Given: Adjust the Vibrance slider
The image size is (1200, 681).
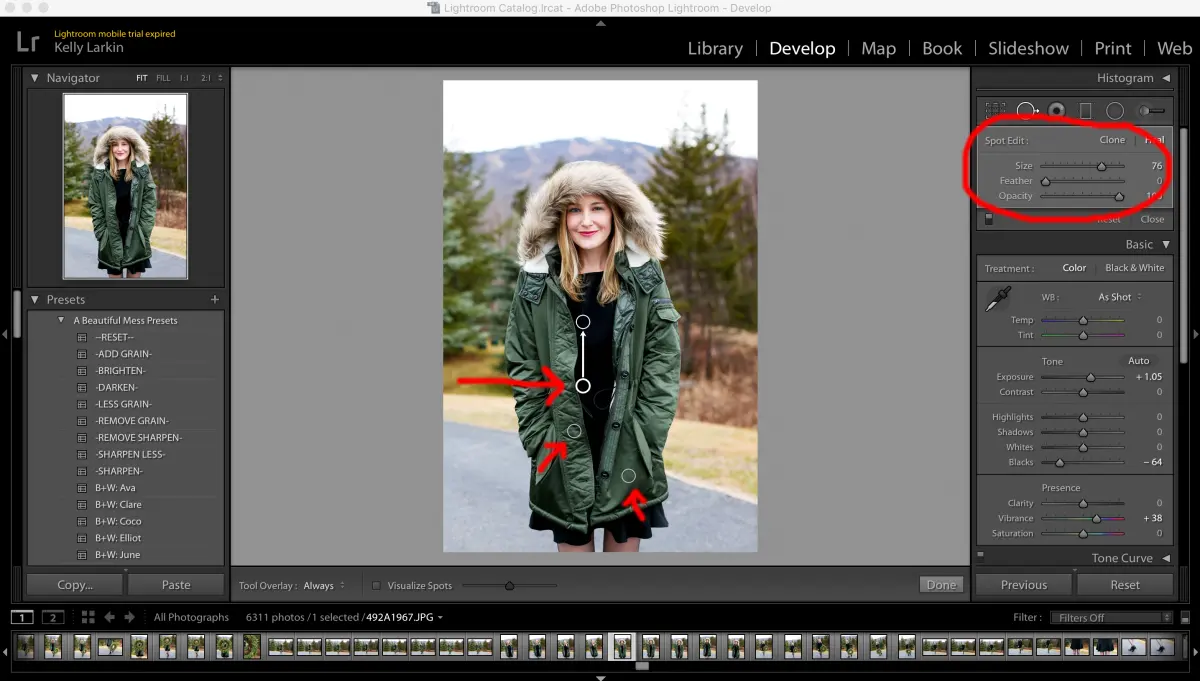Looking at the screenshot, I should [x=1096, y=518].
